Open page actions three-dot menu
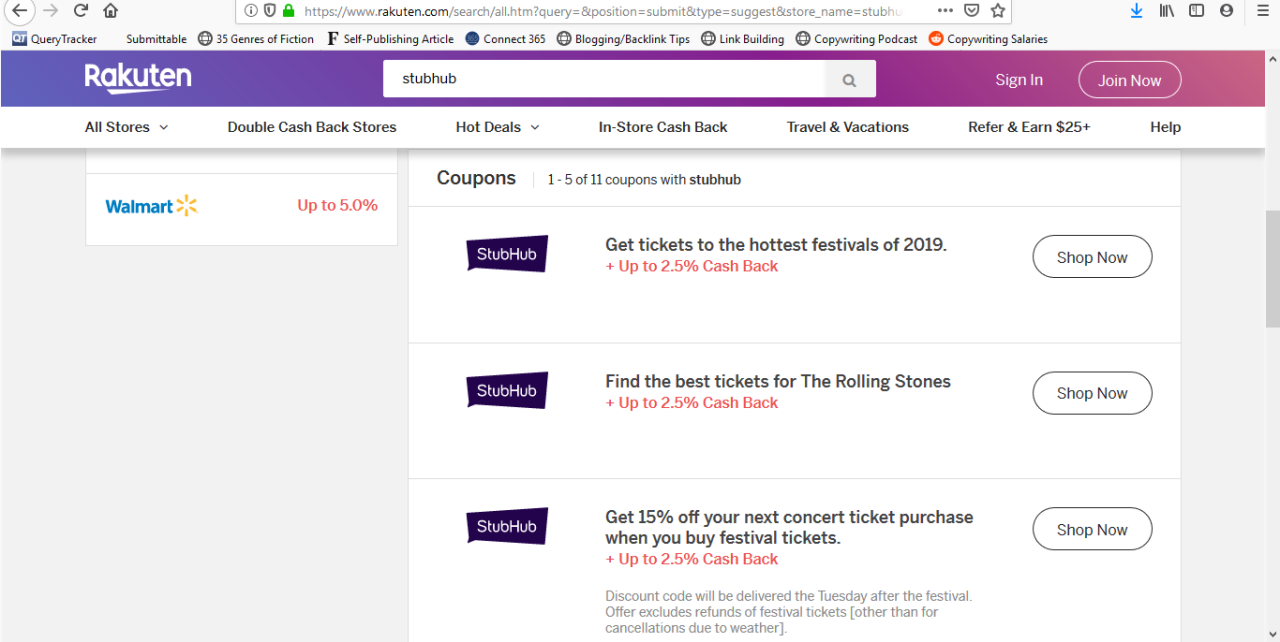 coord(945,11)
